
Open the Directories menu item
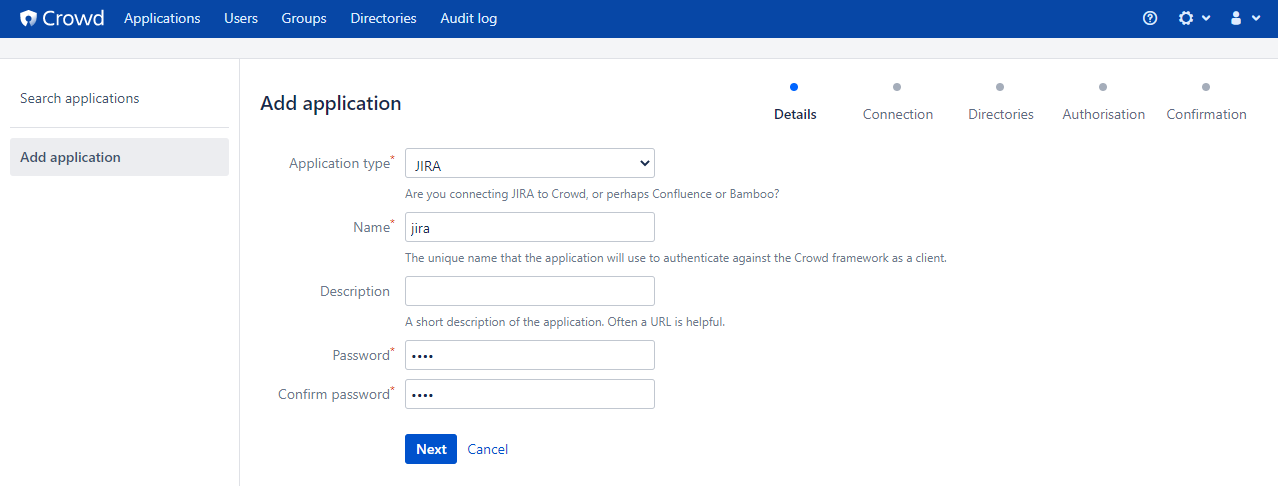tap(383, 18)
